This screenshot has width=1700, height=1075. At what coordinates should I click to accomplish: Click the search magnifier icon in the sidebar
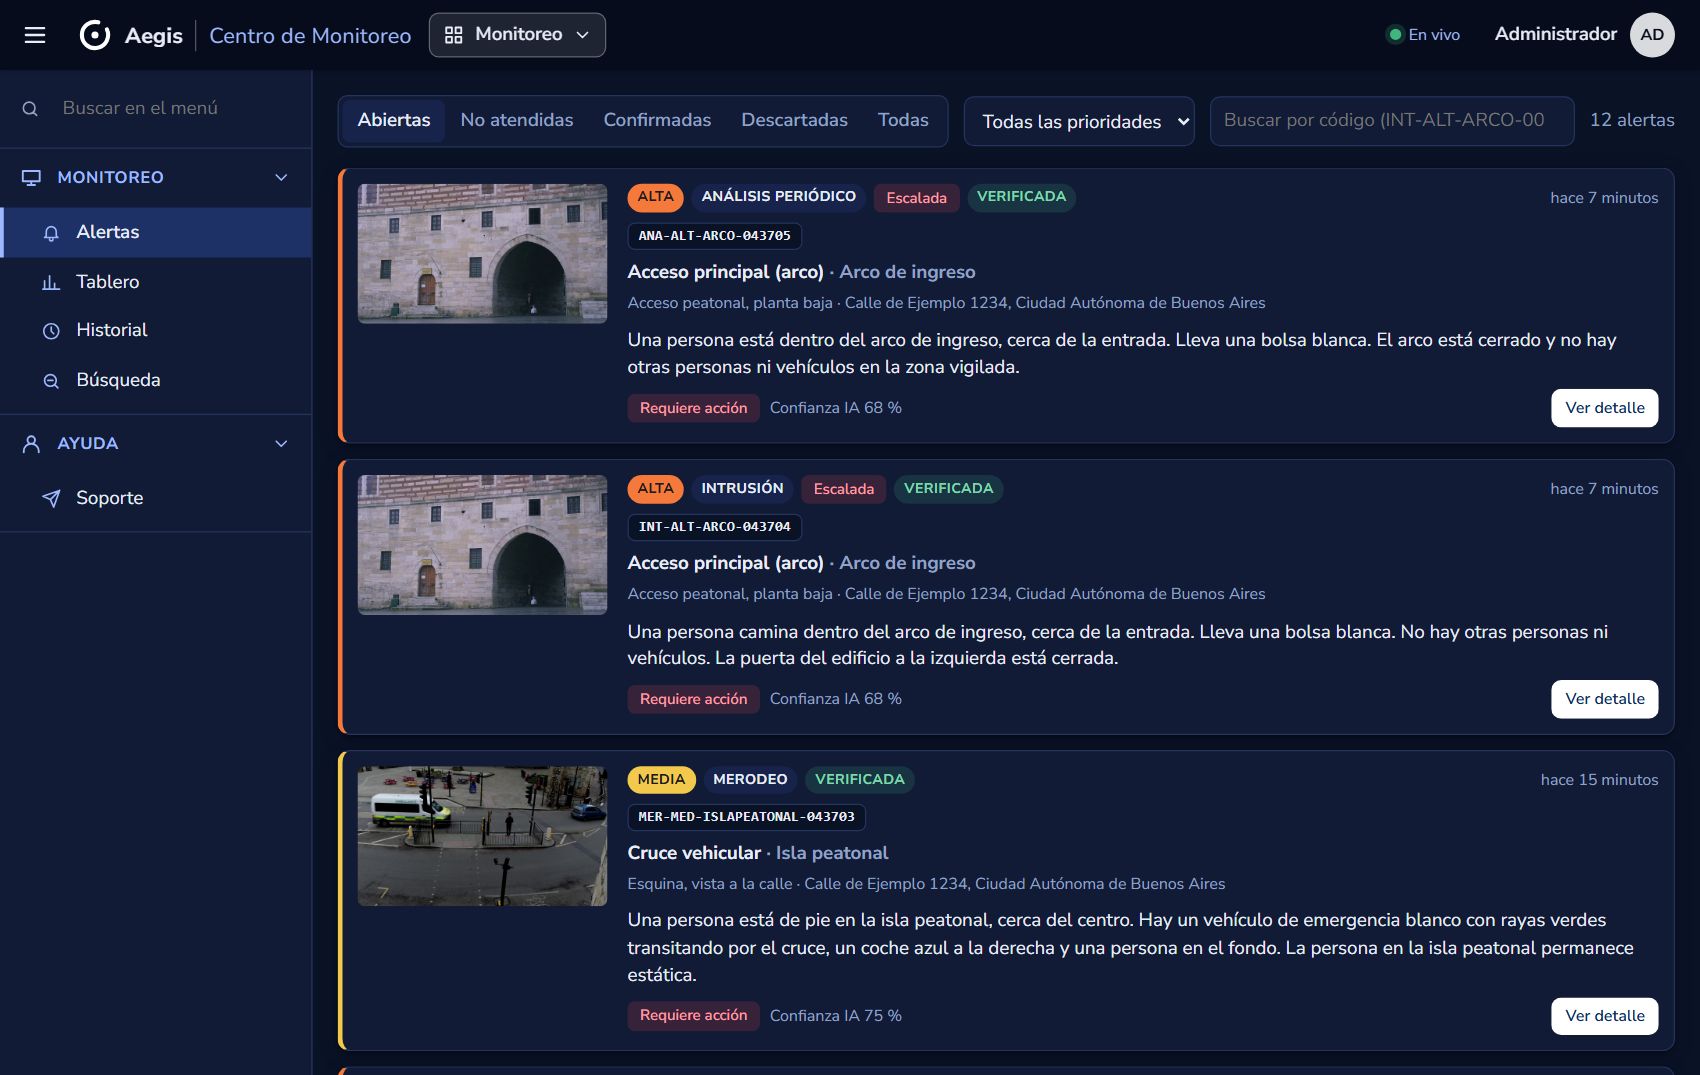[x=30, y=108]
